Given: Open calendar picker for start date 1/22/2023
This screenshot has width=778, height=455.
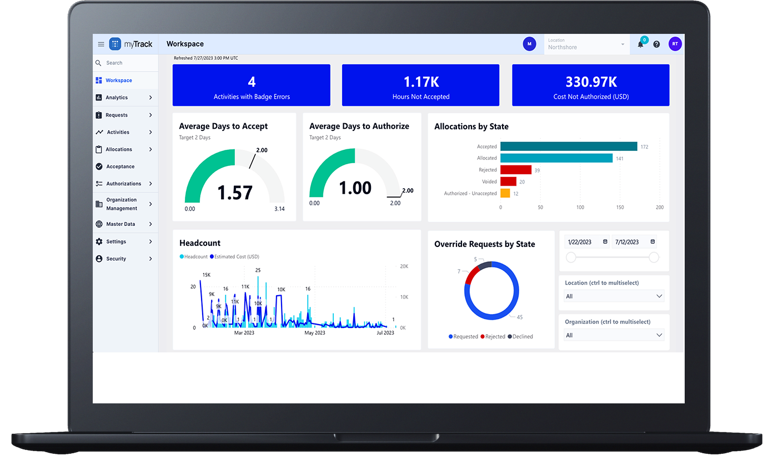Looking at the screenshot, I should point(605,242).
